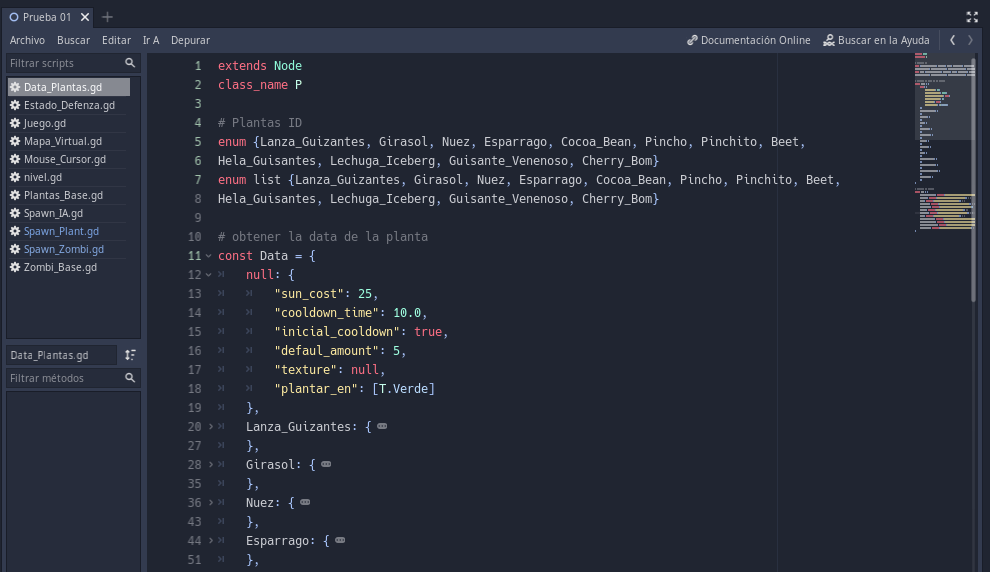Click gear icon beside Juego.gd
This screenshot has width=990, height=572.
pyautogui.click(x=15, y=123)
